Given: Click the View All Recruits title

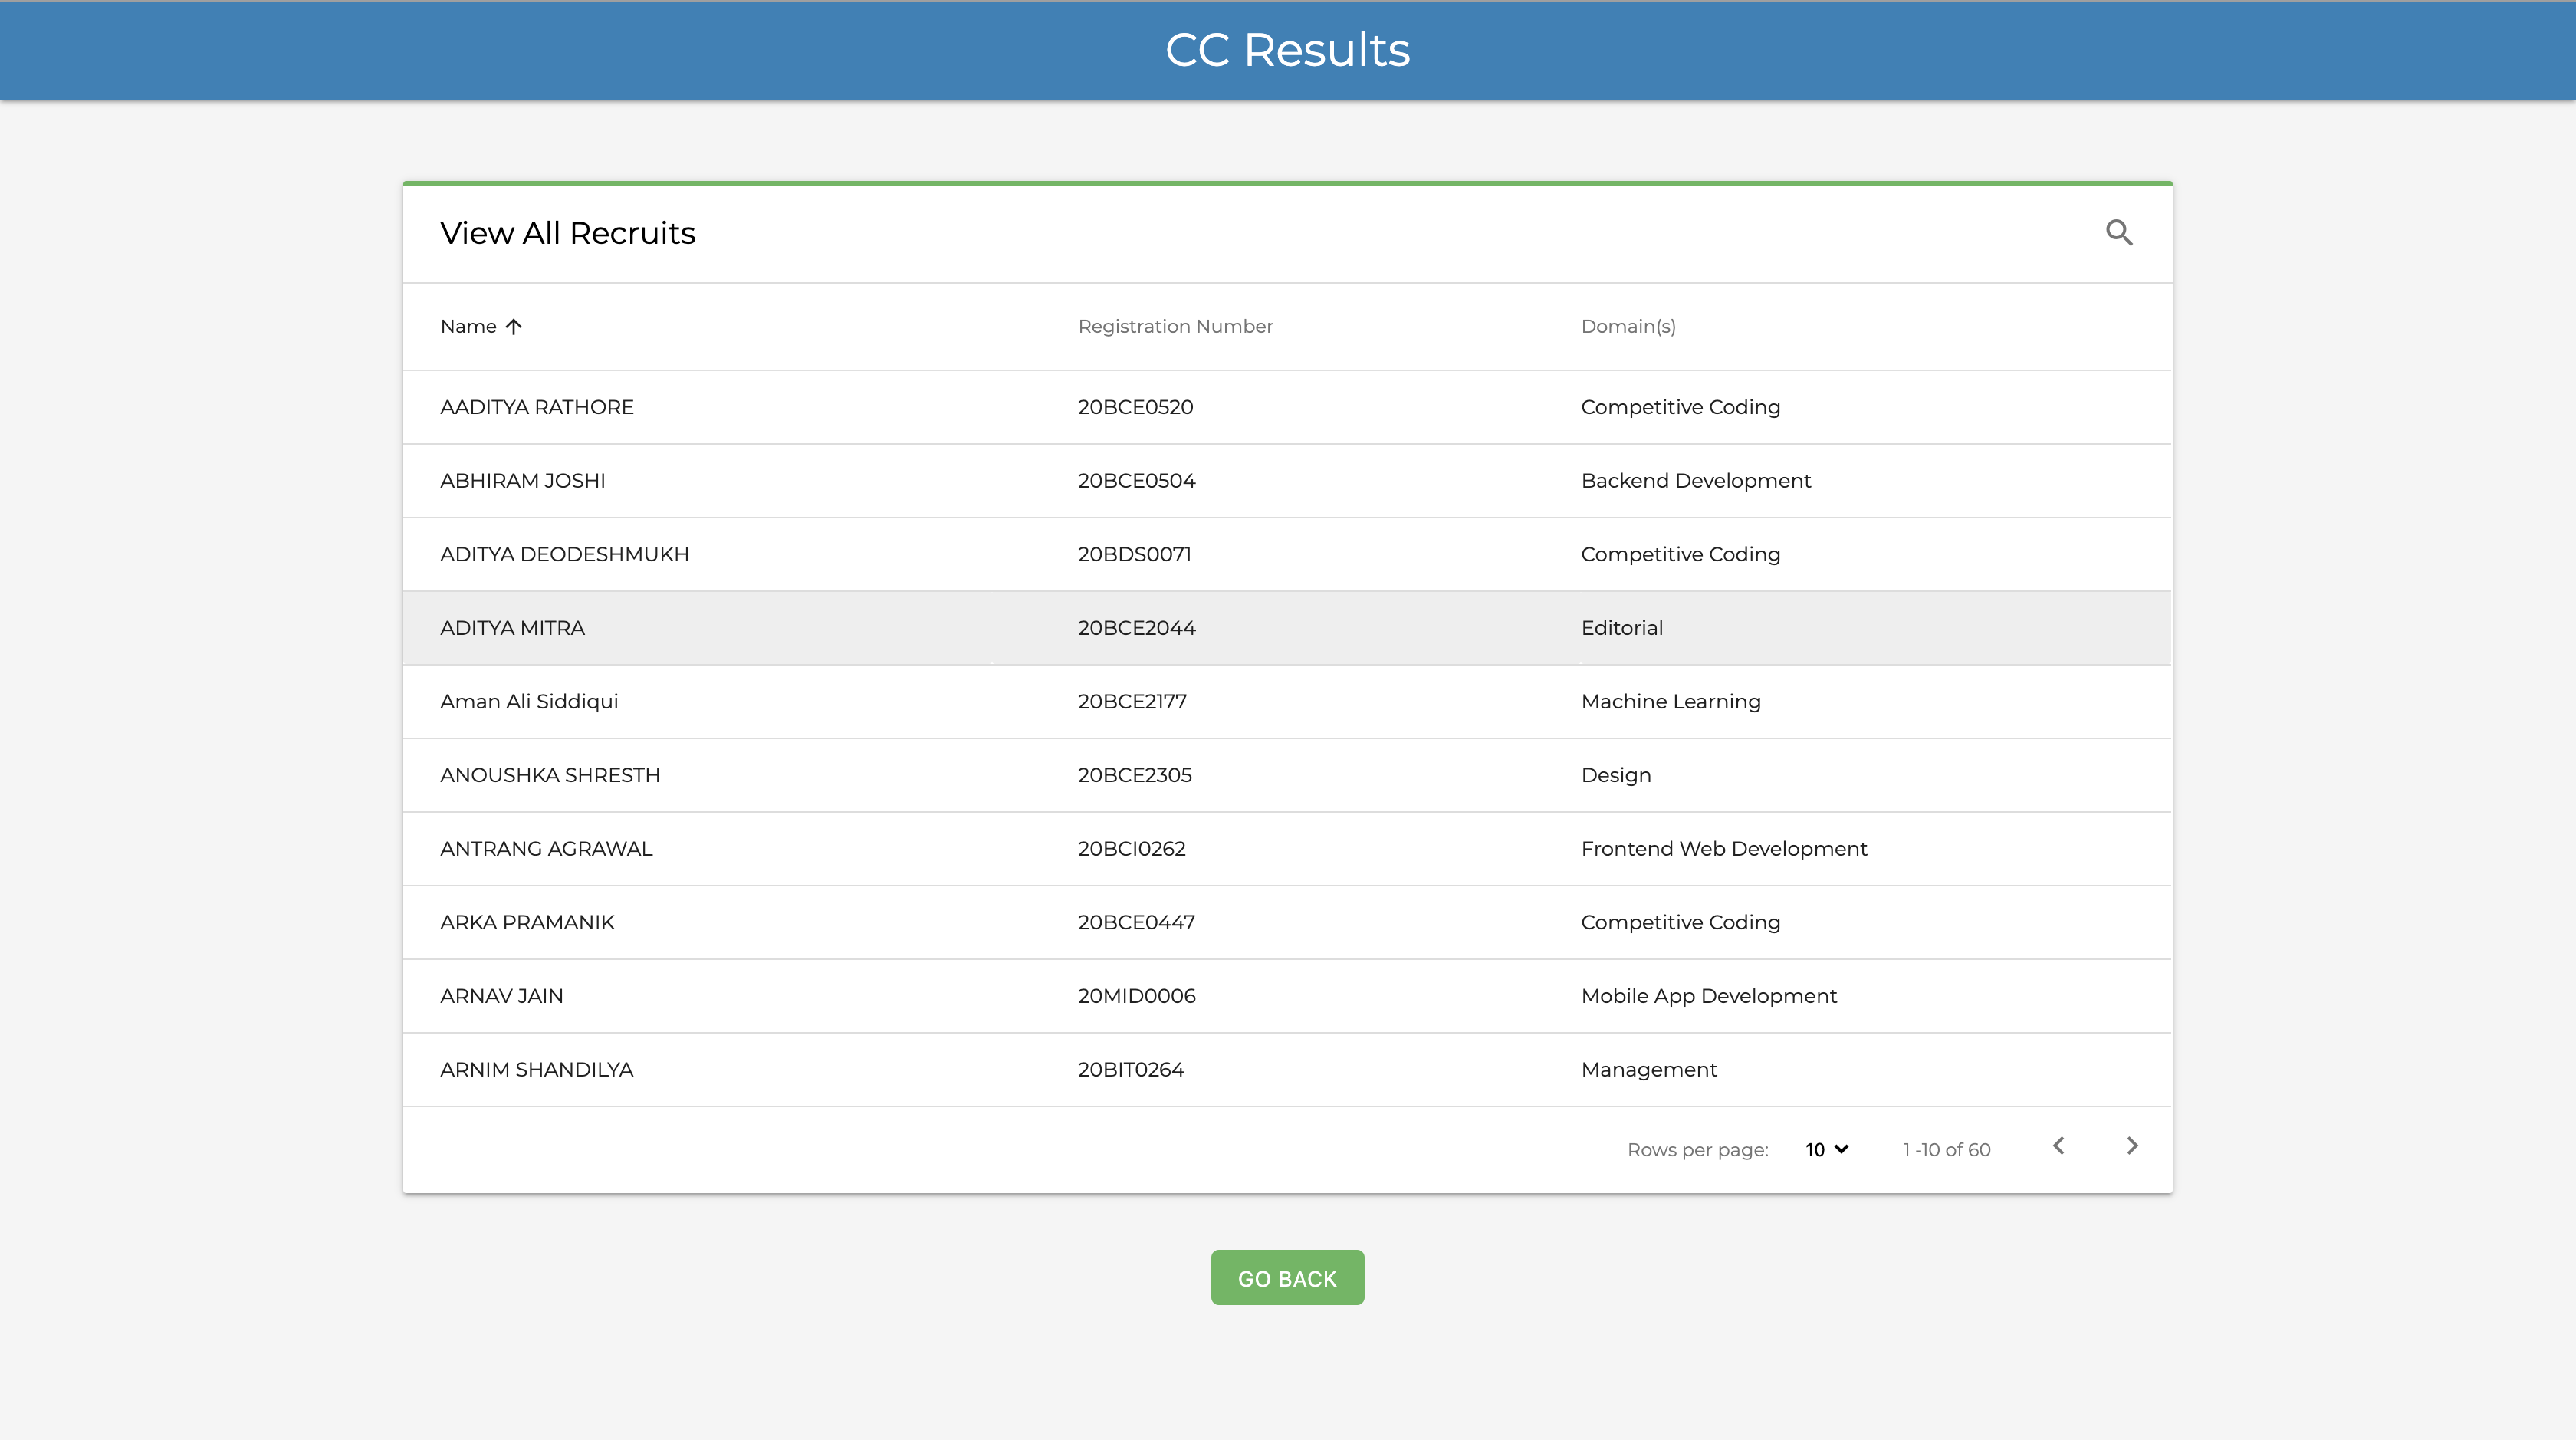Looking at the screenshot, I should [x=567, y=233].
